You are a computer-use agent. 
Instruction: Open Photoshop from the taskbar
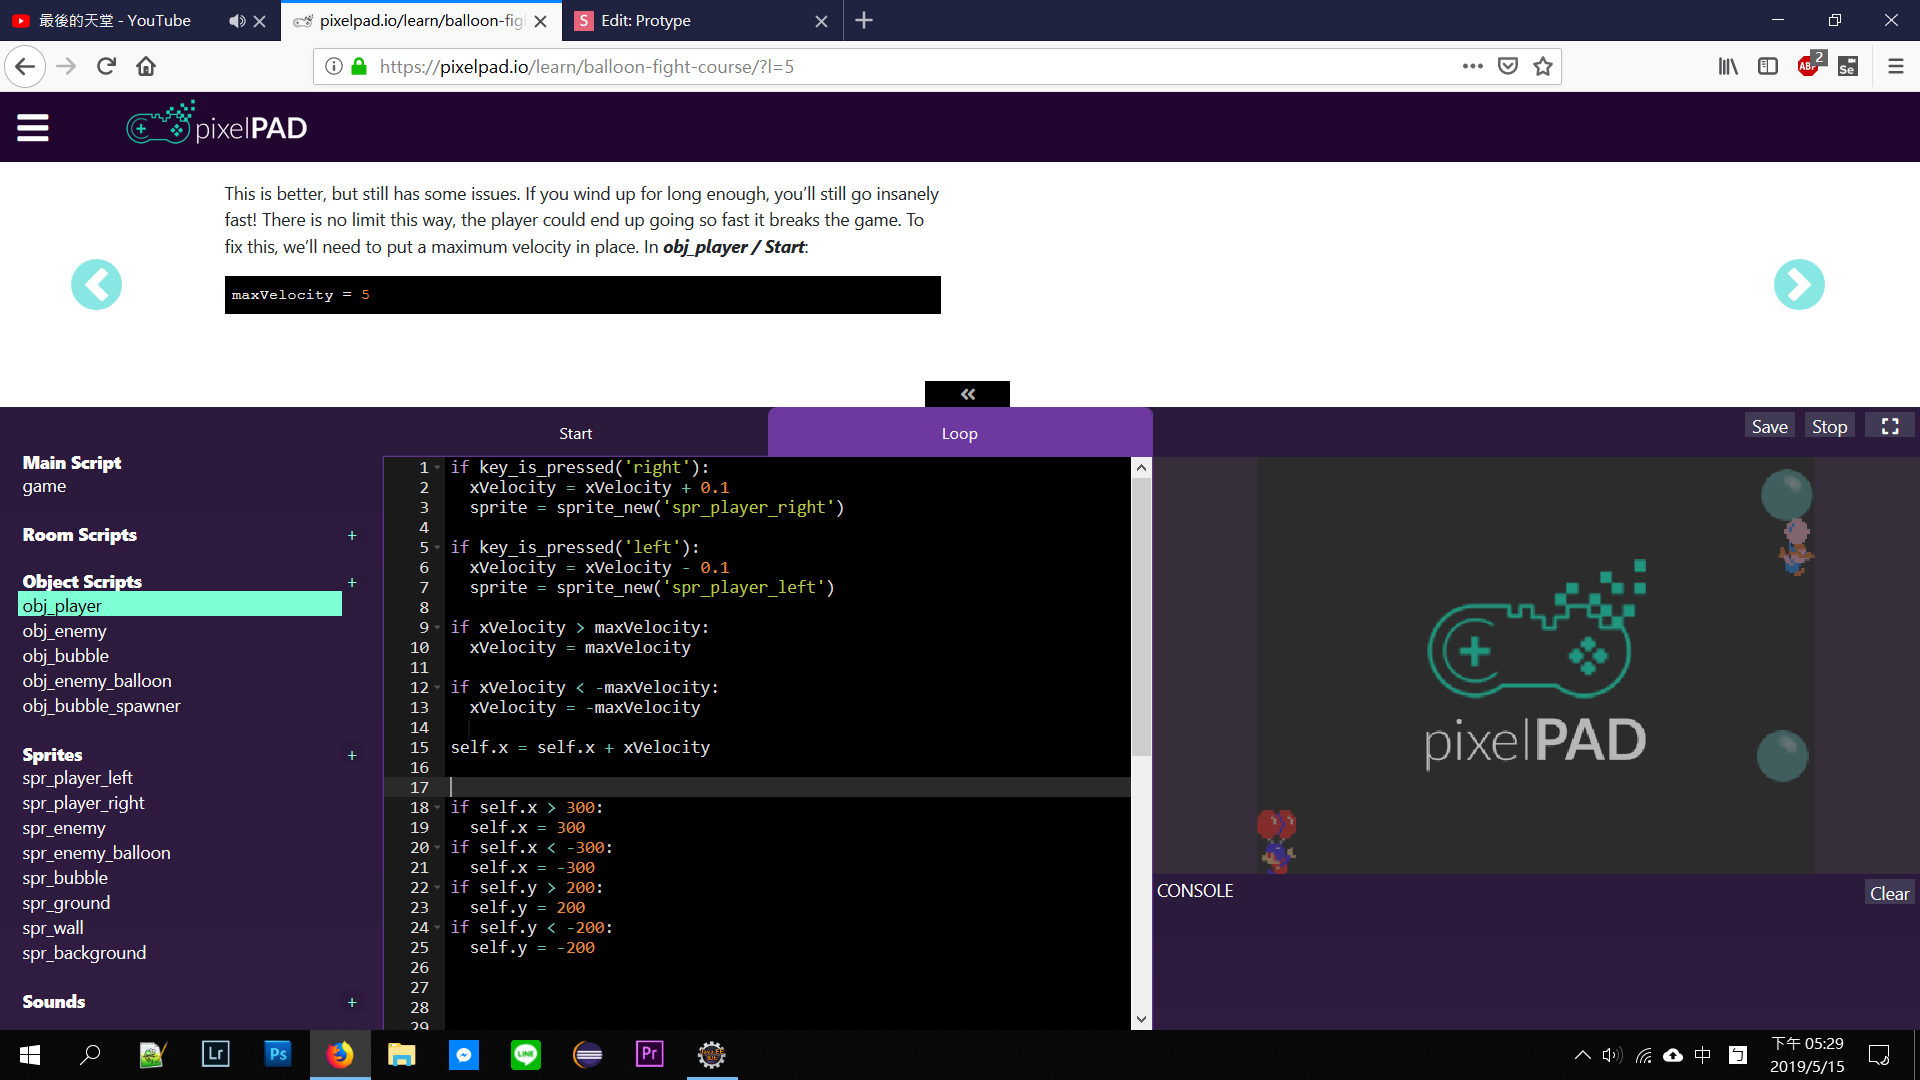click(x=278, y=1054)
